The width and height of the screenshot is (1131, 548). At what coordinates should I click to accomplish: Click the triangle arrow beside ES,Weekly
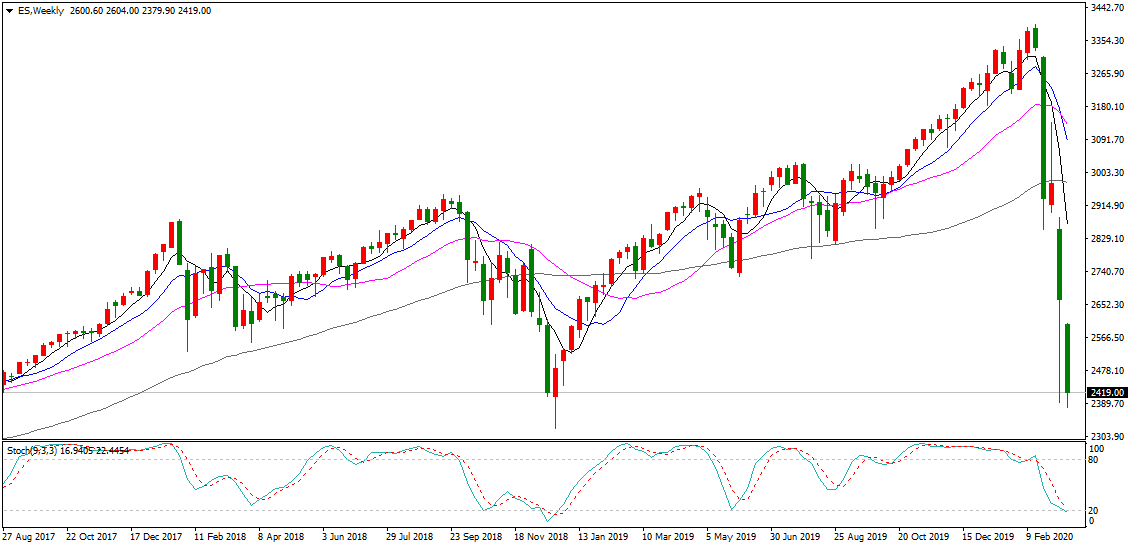point(8,10)
